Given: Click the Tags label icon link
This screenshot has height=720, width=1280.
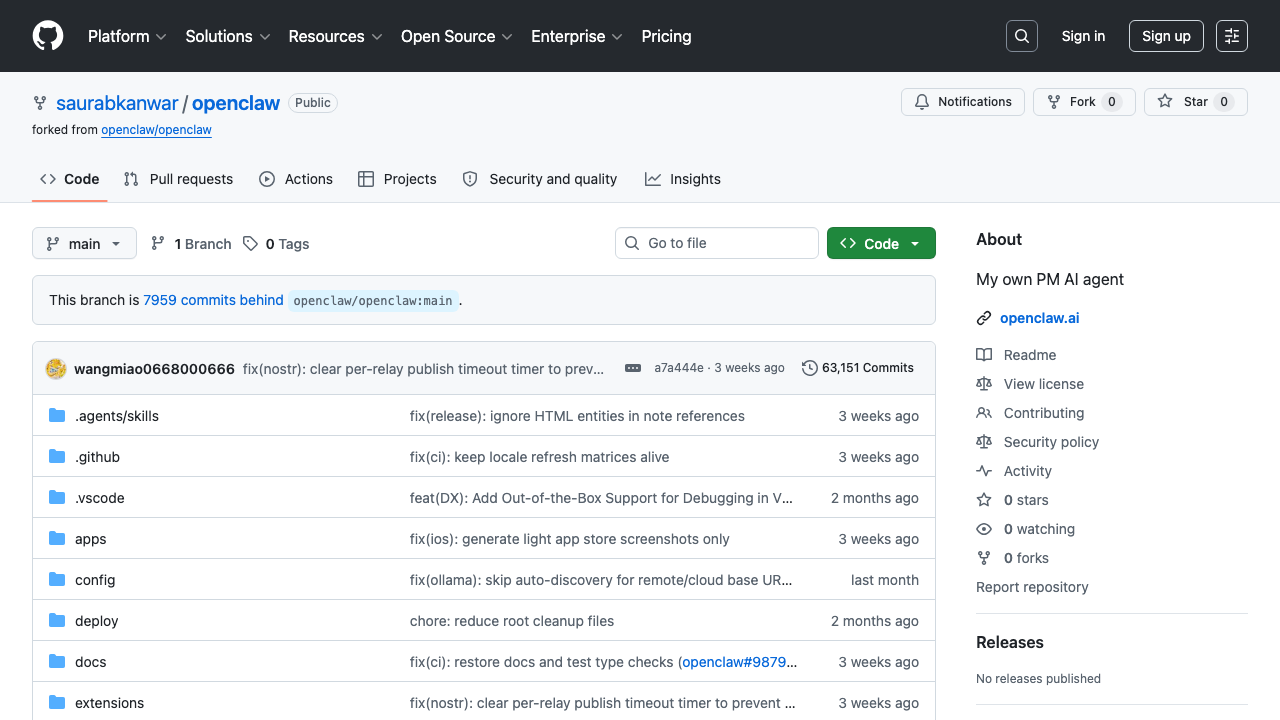Looking at the screenshot, I should click(276, 244).
